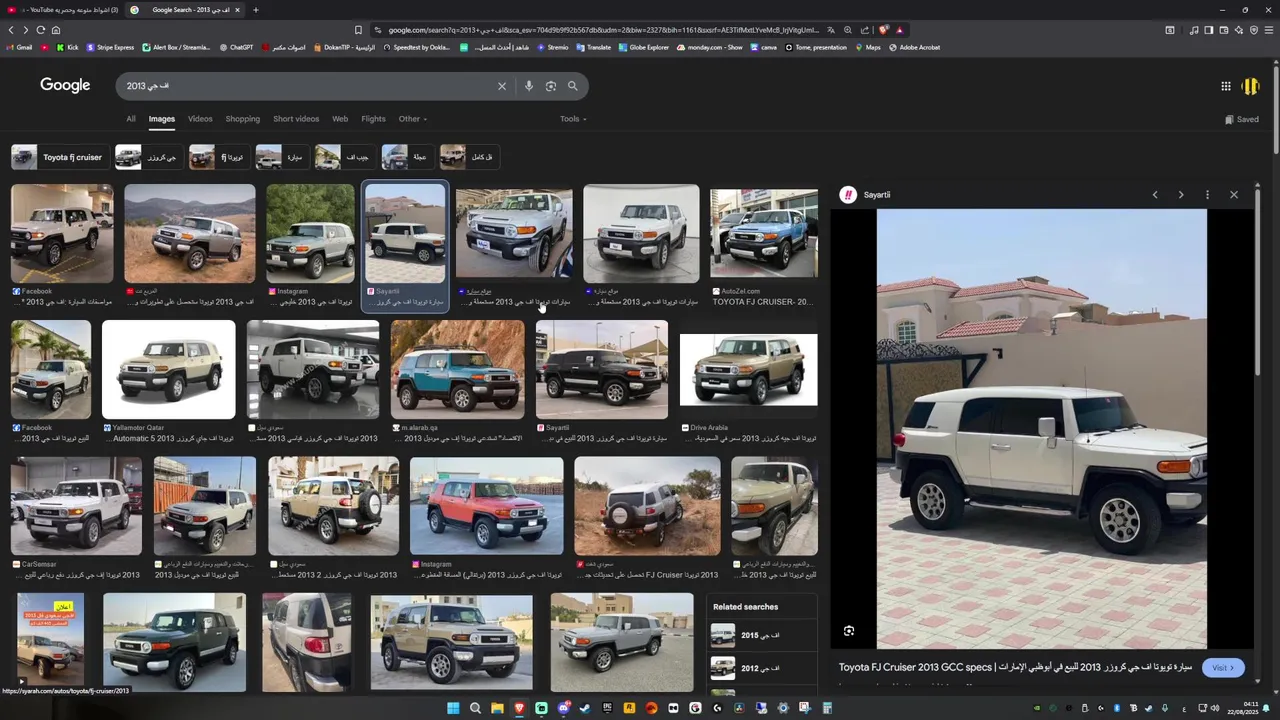1280x720 pixels.
Task: Open Saved items
Action: point(1242,119)
